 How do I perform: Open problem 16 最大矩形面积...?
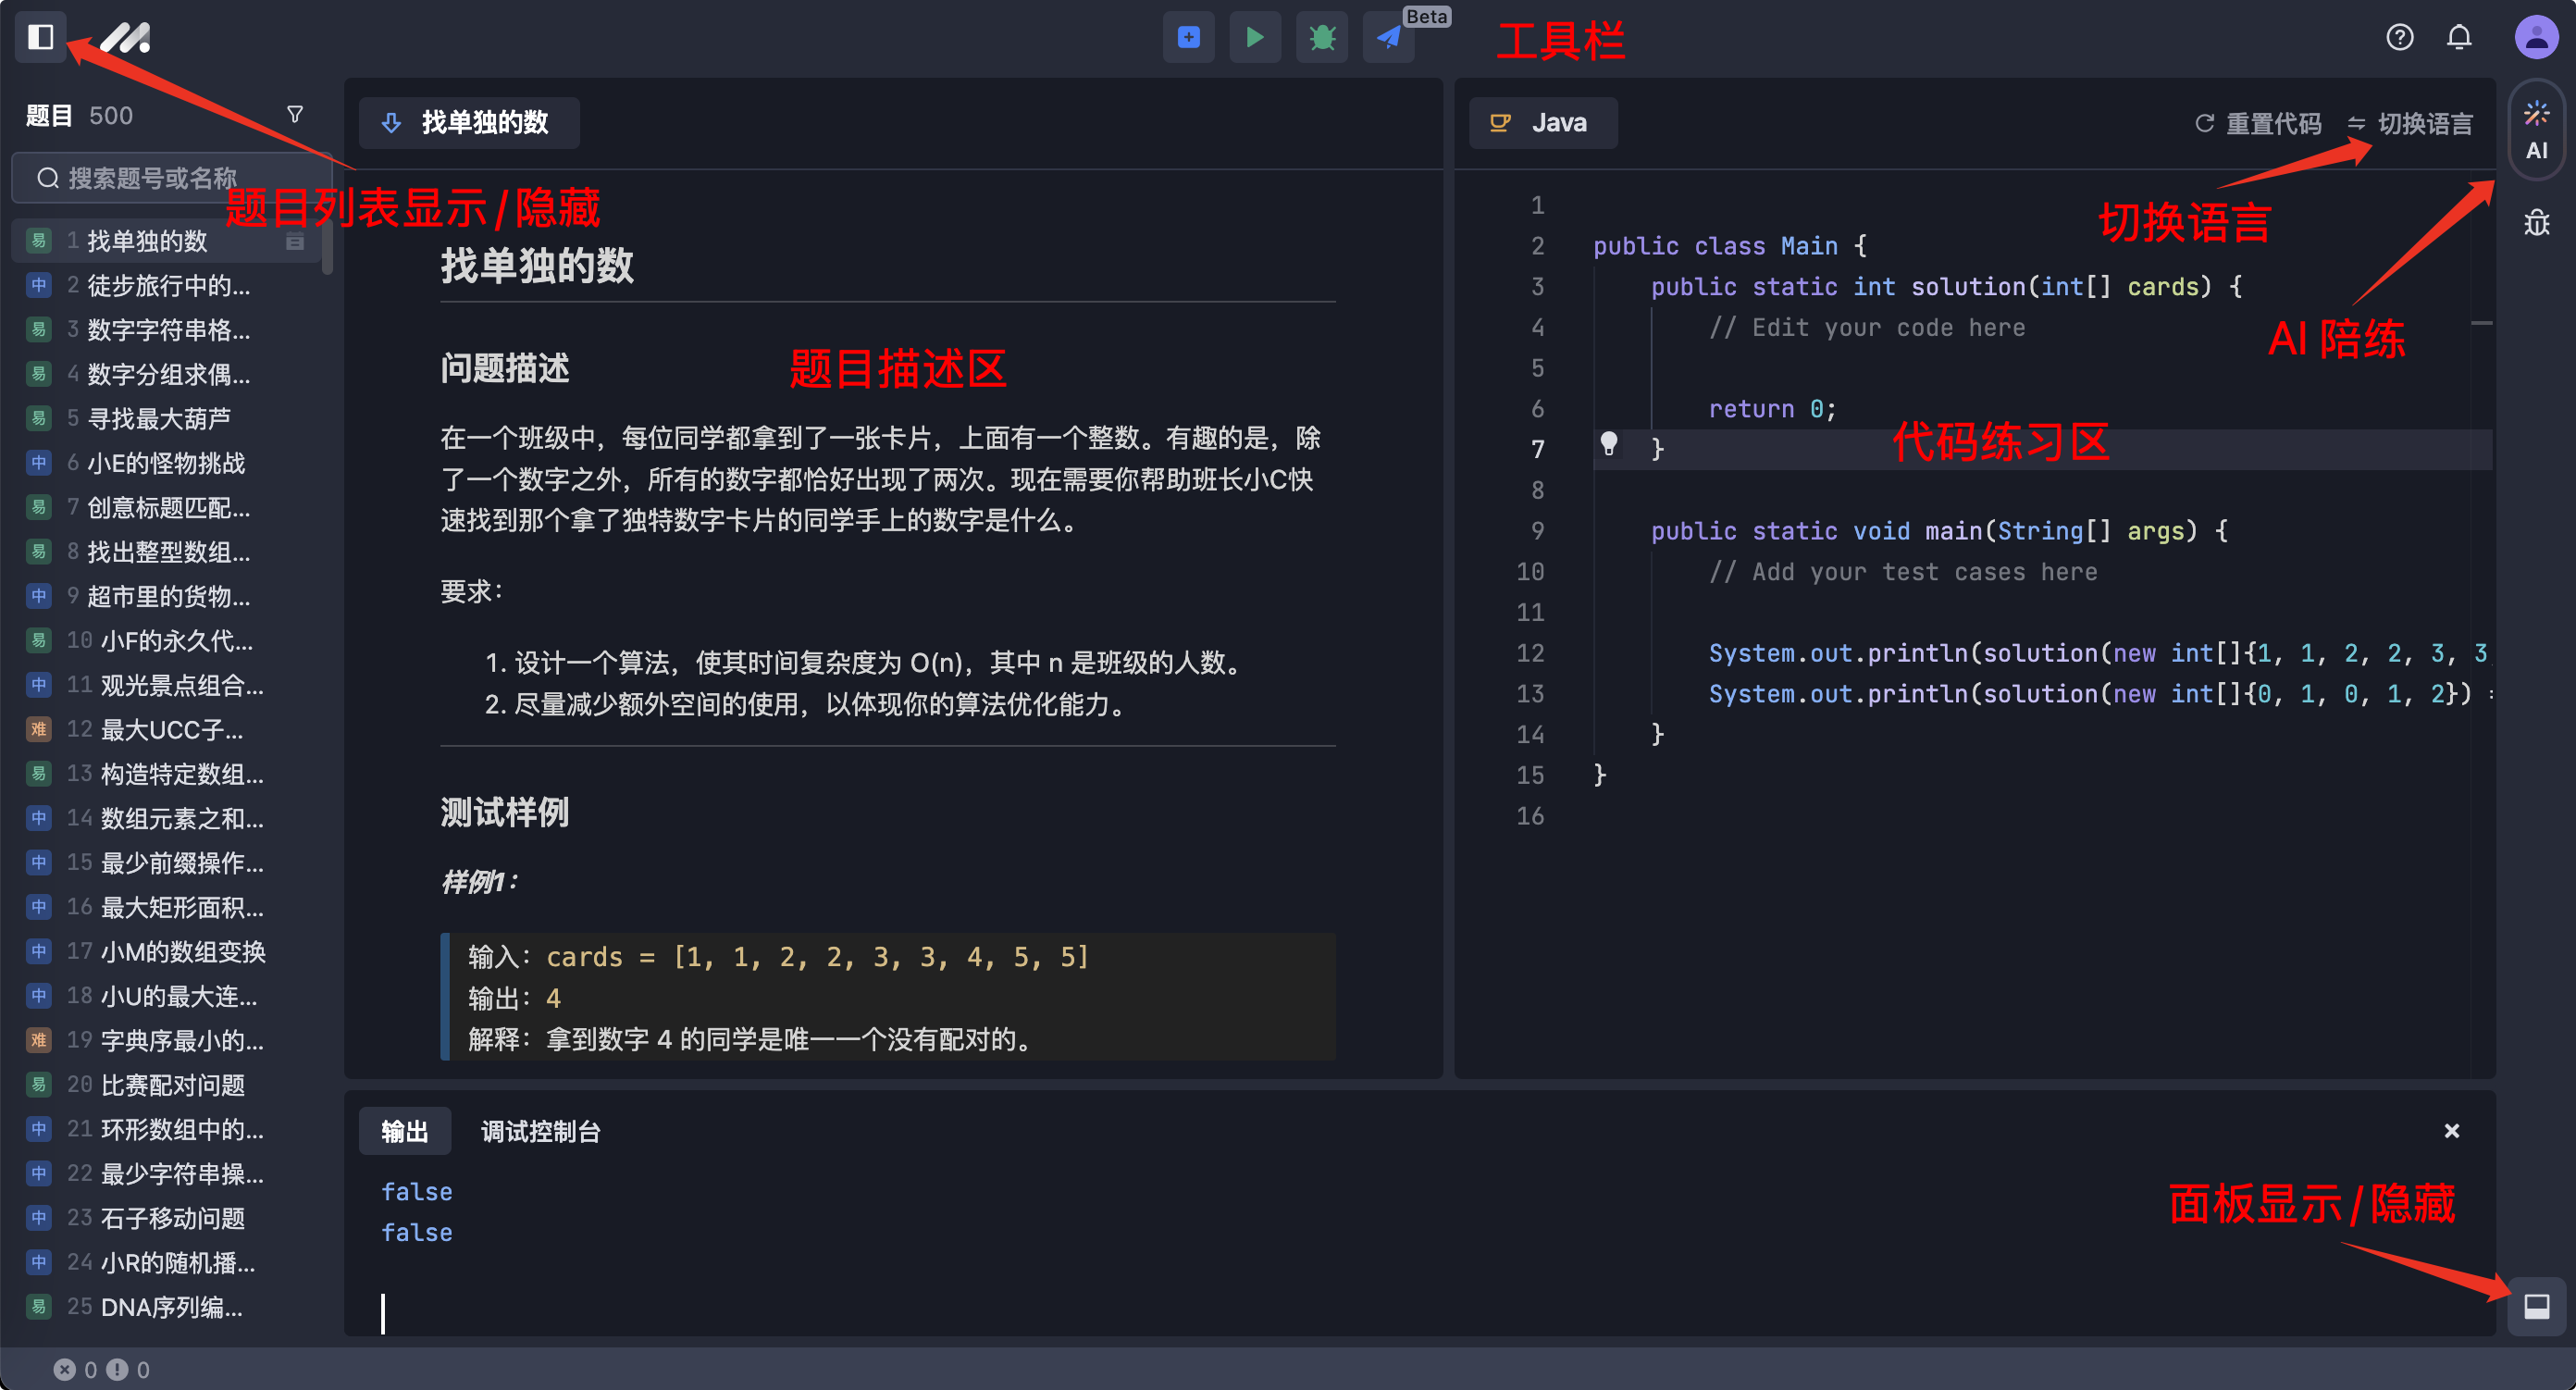click(x=166, y=907)
